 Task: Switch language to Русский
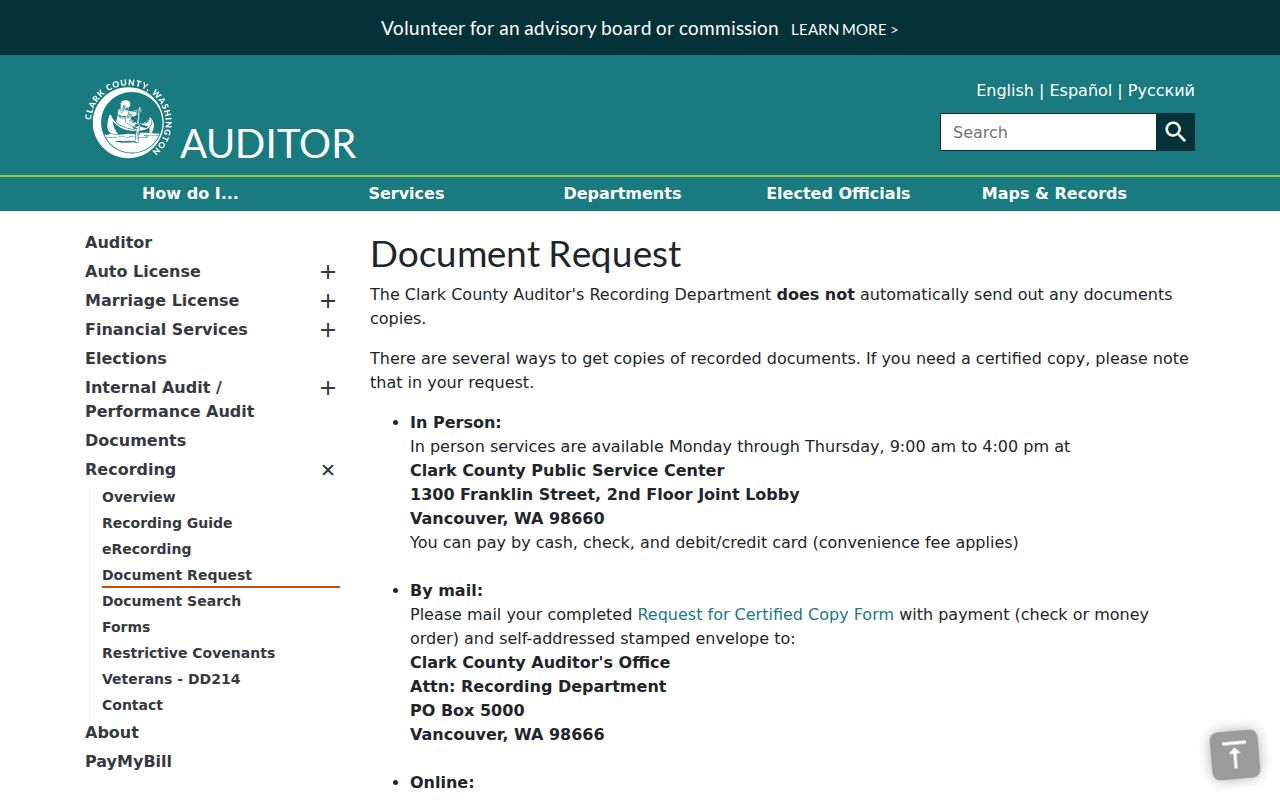click(1161, 90)
